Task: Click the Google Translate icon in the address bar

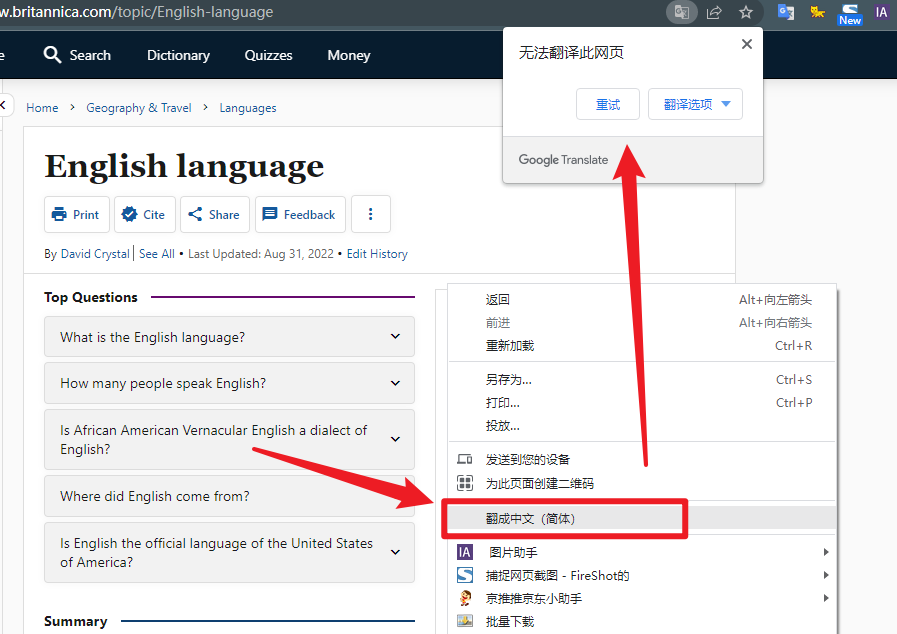Action: (681, 12)
